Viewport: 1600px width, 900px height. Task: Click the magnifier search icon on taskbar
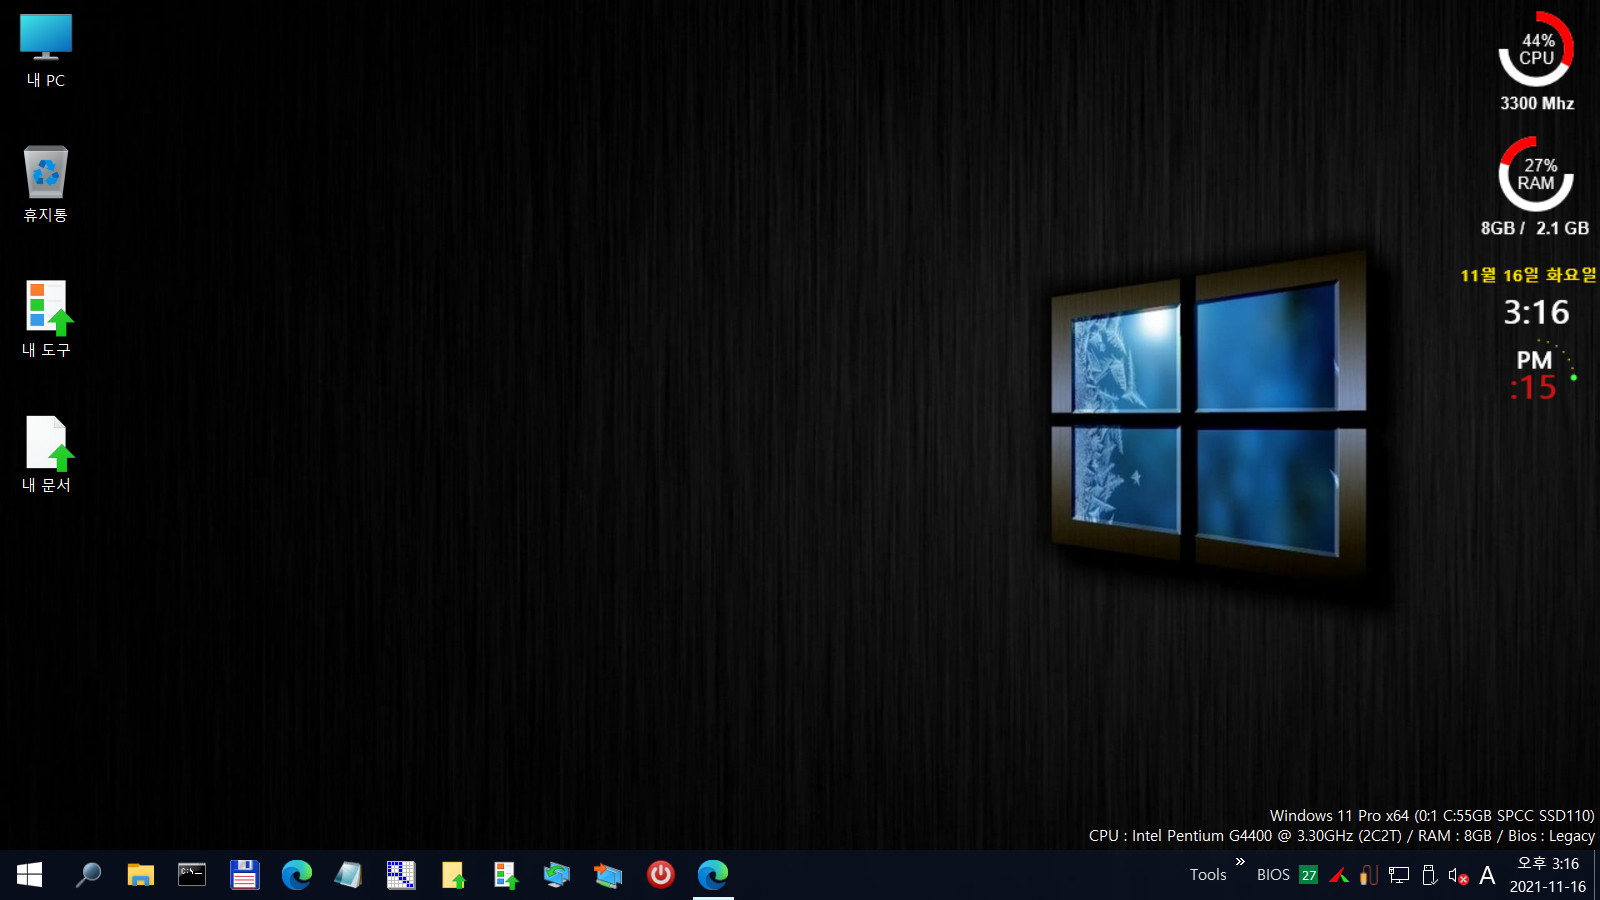point(88,875)
